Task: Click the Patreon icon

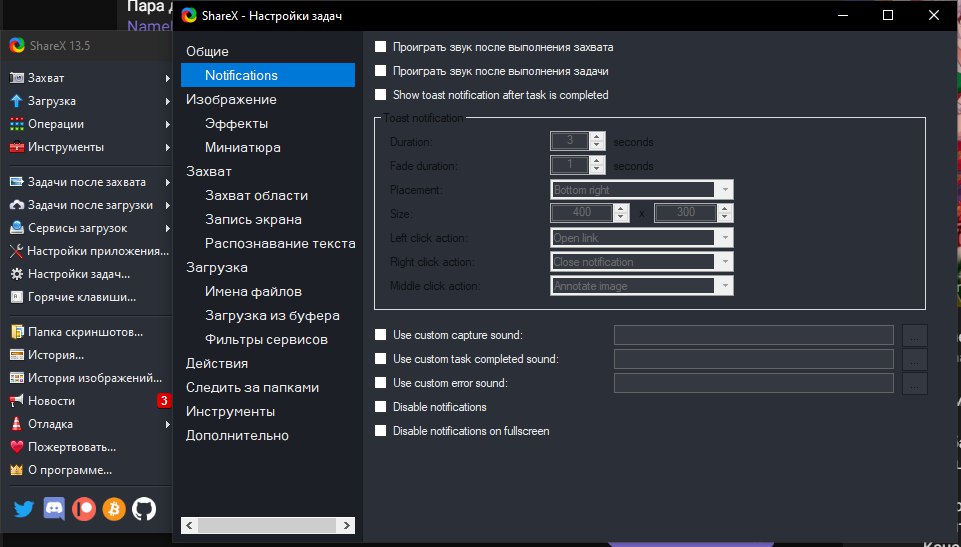Action: click(x=84, y=509)
